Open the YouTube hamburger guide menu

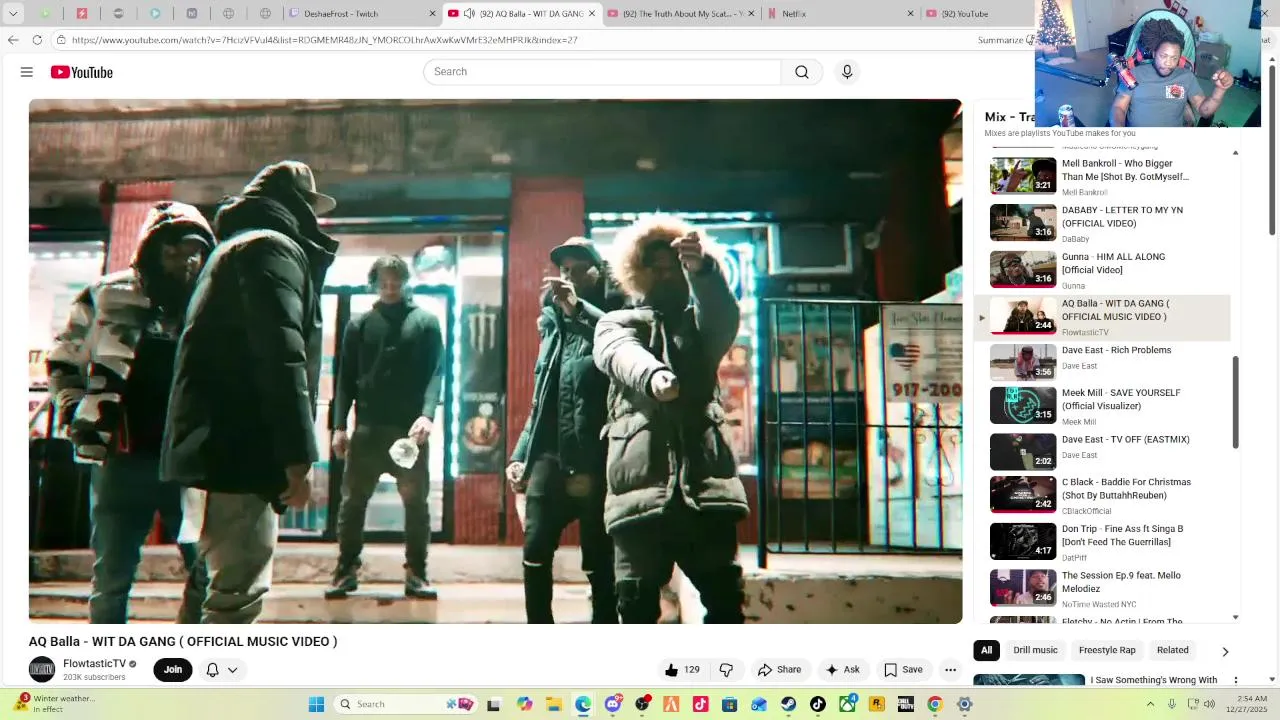pos(27,72)
